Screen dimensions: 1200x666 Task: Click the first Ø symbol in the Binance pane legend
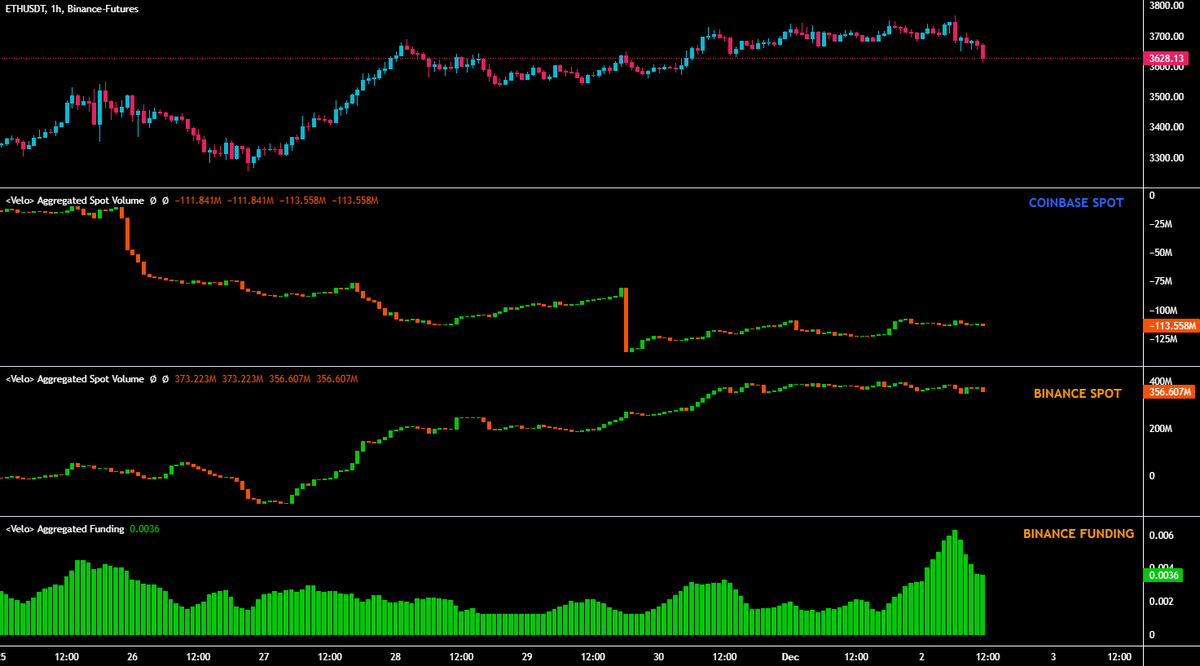[153, 379]
